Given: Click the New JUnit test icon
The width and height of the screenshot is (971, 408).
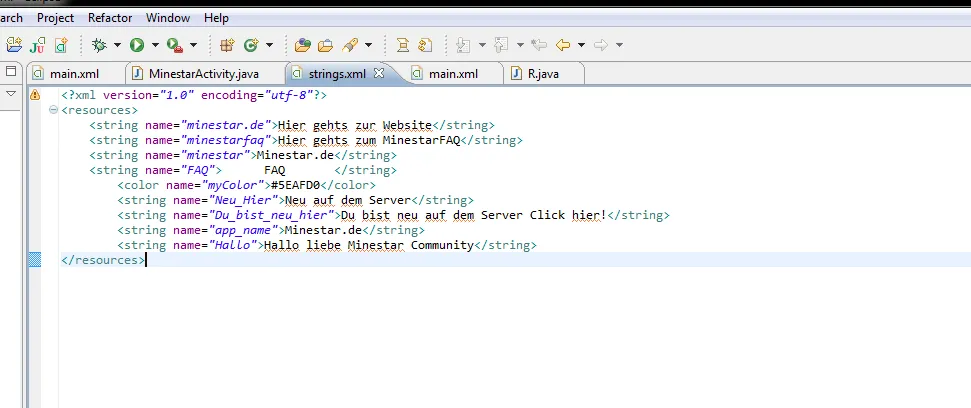Looking at the screenshot, I should point(38,45).
